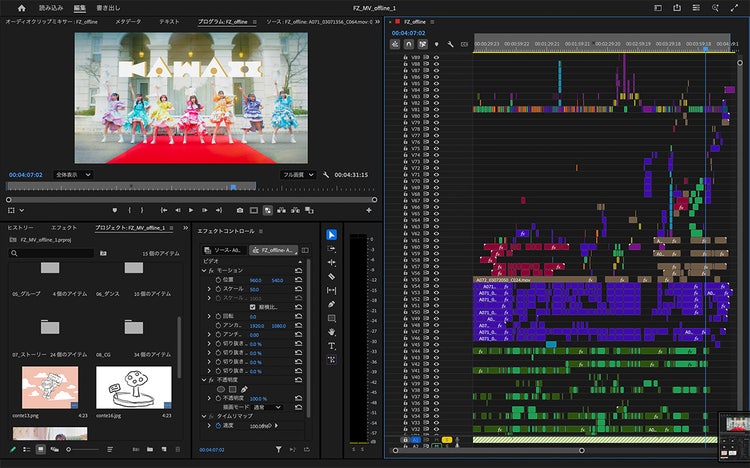Screen dimensions: 750x468
Task: Select the conte16.jpg thumbnail
Action: point(133,387)
